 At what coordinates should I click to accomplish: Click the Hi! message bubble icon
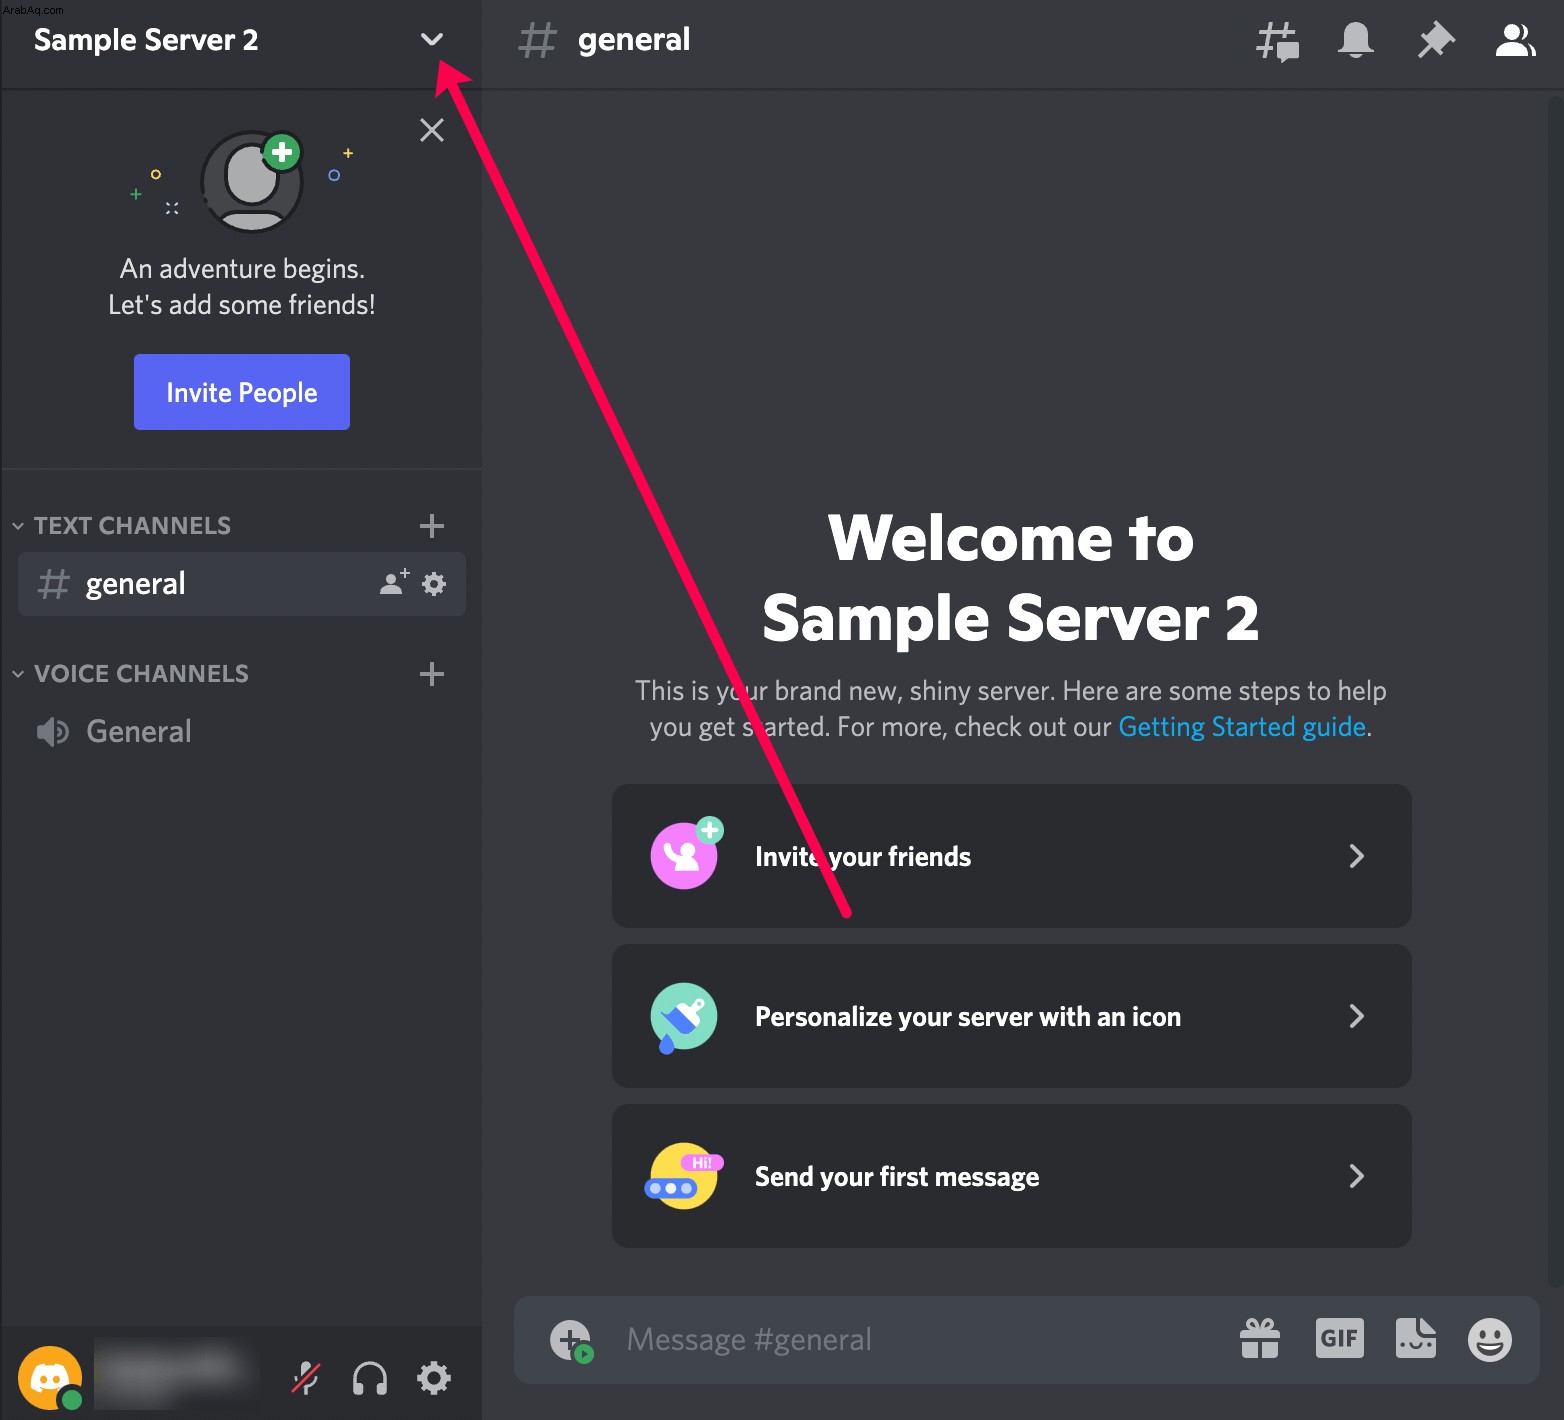pyautogui.click(x=683, y=1176)
